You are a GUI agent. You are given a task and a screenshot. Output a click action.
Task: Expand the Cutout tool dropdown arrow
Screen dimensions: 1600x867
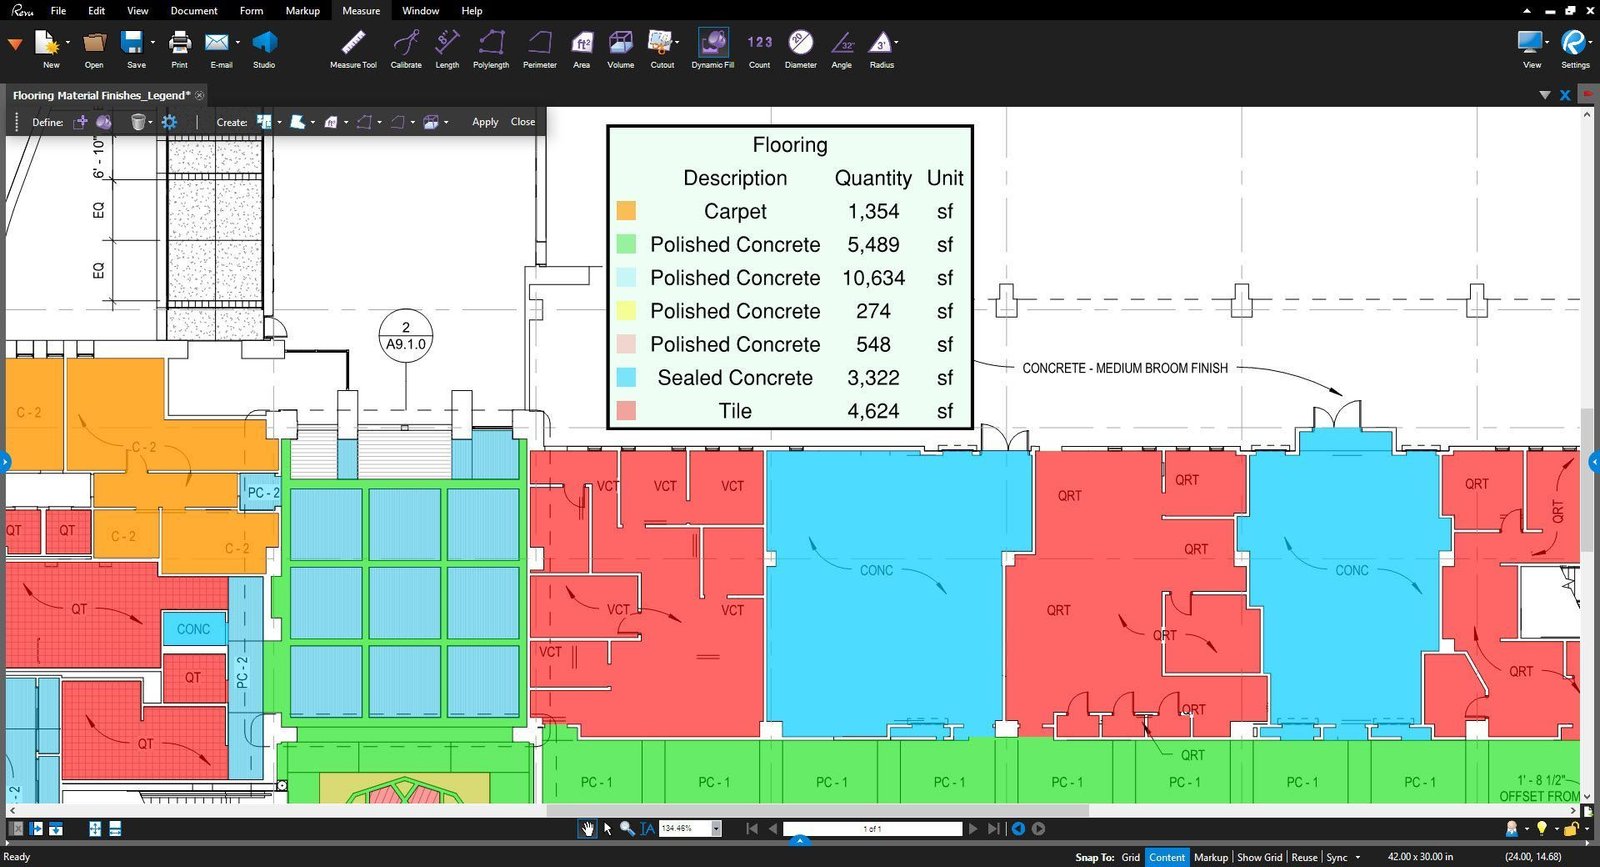pos(678,43)
